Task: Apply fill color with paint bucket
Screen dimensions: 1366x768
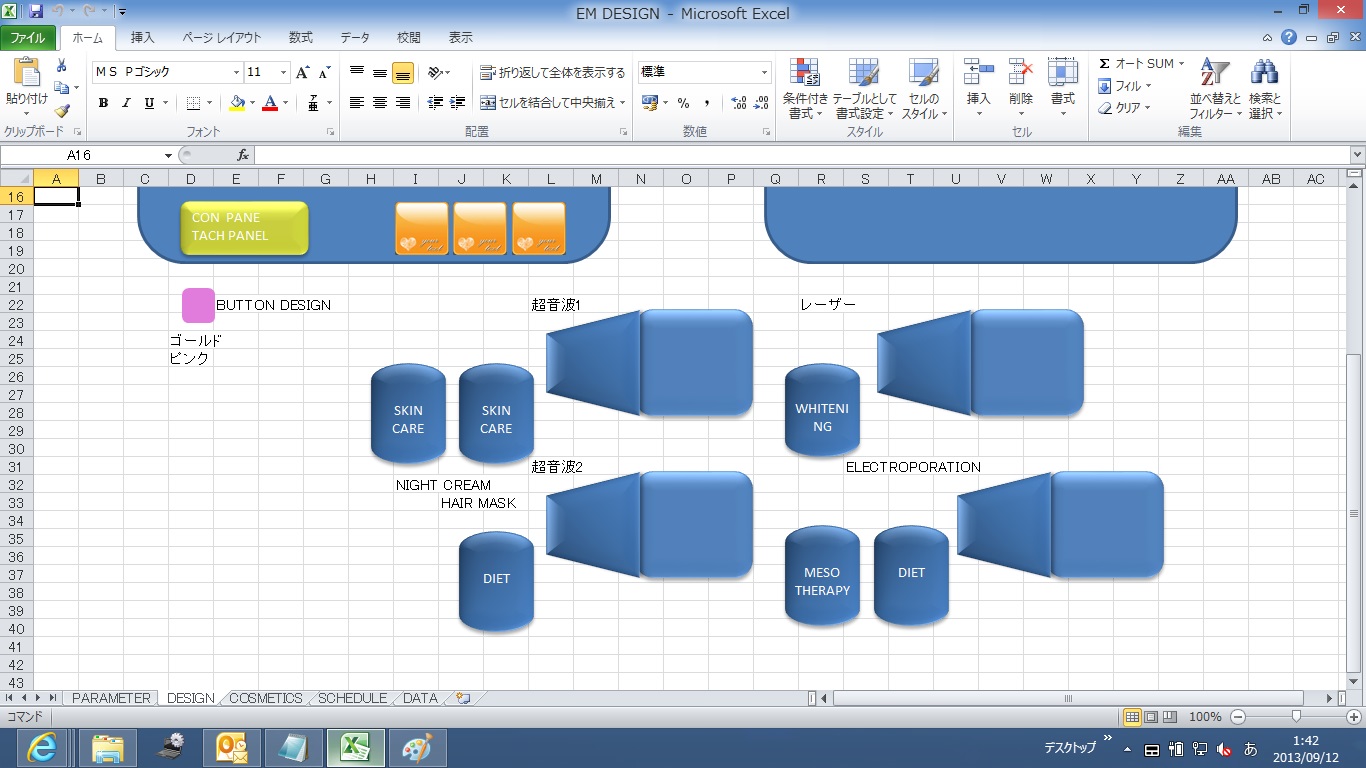Action: (x=237, y=103)
